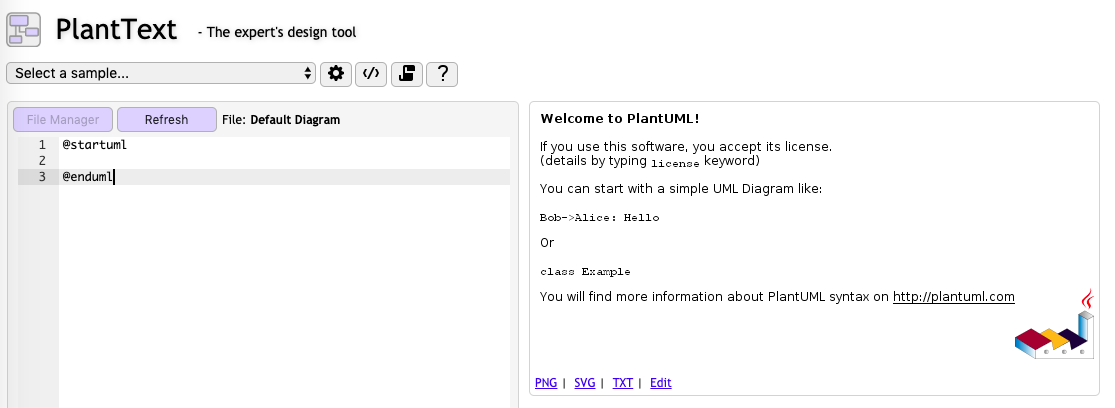Open the SVG version of the diagram
The width and height of the screenshot is (1115, 408).
tap(584, 383)
